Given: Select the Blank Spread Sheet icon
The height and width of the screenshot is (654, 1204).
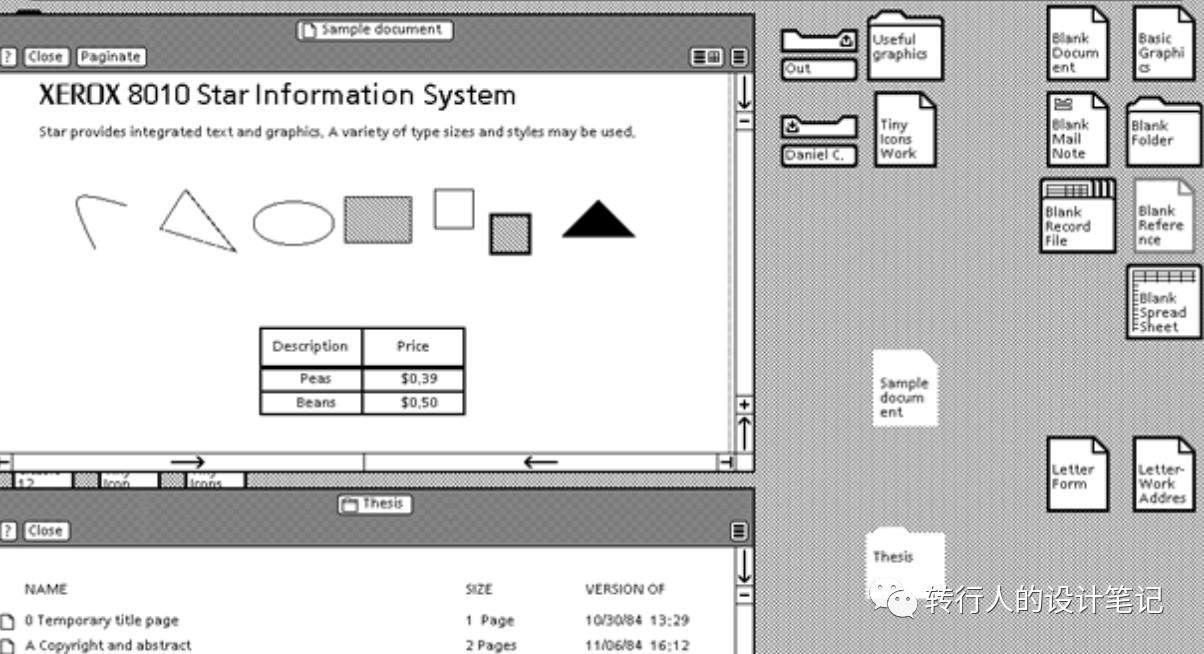Looking at the screenshot, I should tap(1163, 301).
